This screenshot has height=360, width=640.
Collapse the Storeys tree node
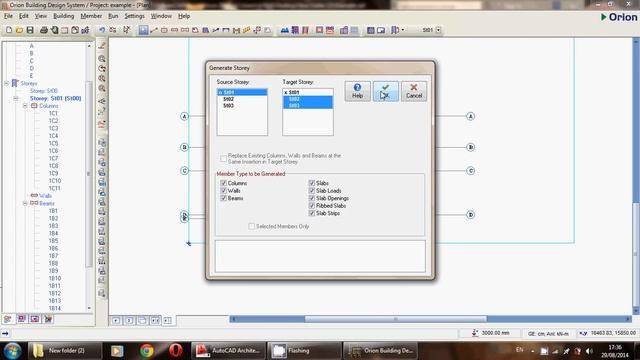tap(7, 83)
